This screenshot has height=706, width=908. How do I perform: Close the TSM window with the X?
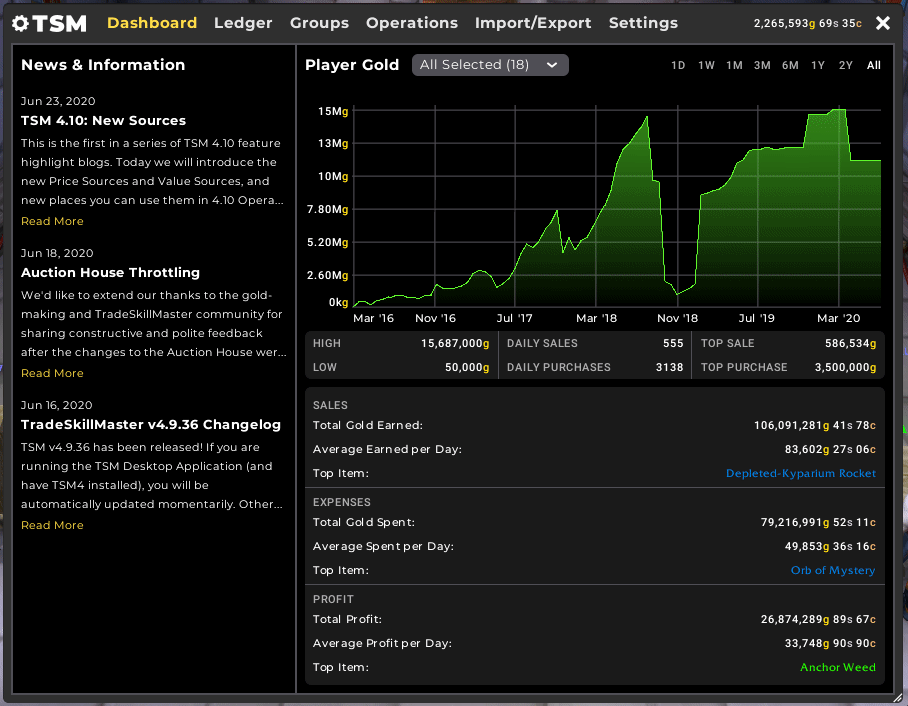point(883,23)
